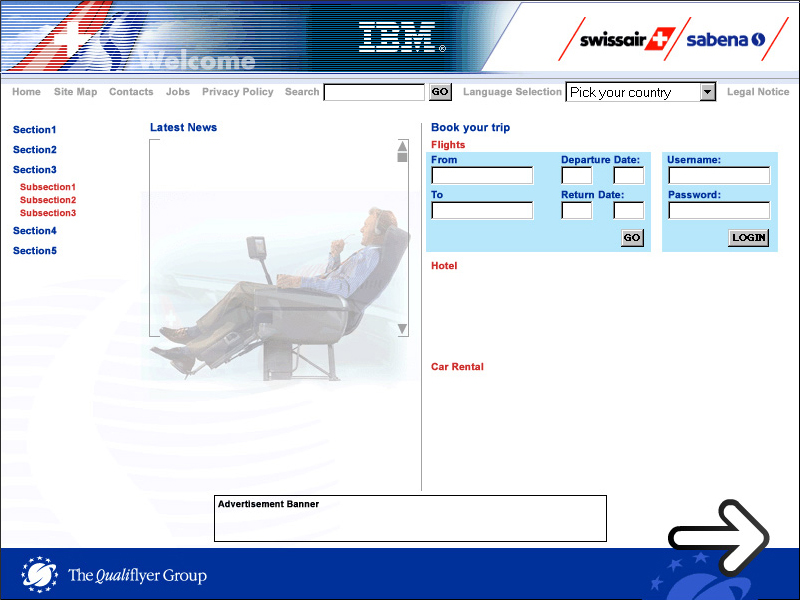The image size is (800, 600).
Task: Open the Site Map menu item
Action: pyautogui.click(x=75, y=92)
